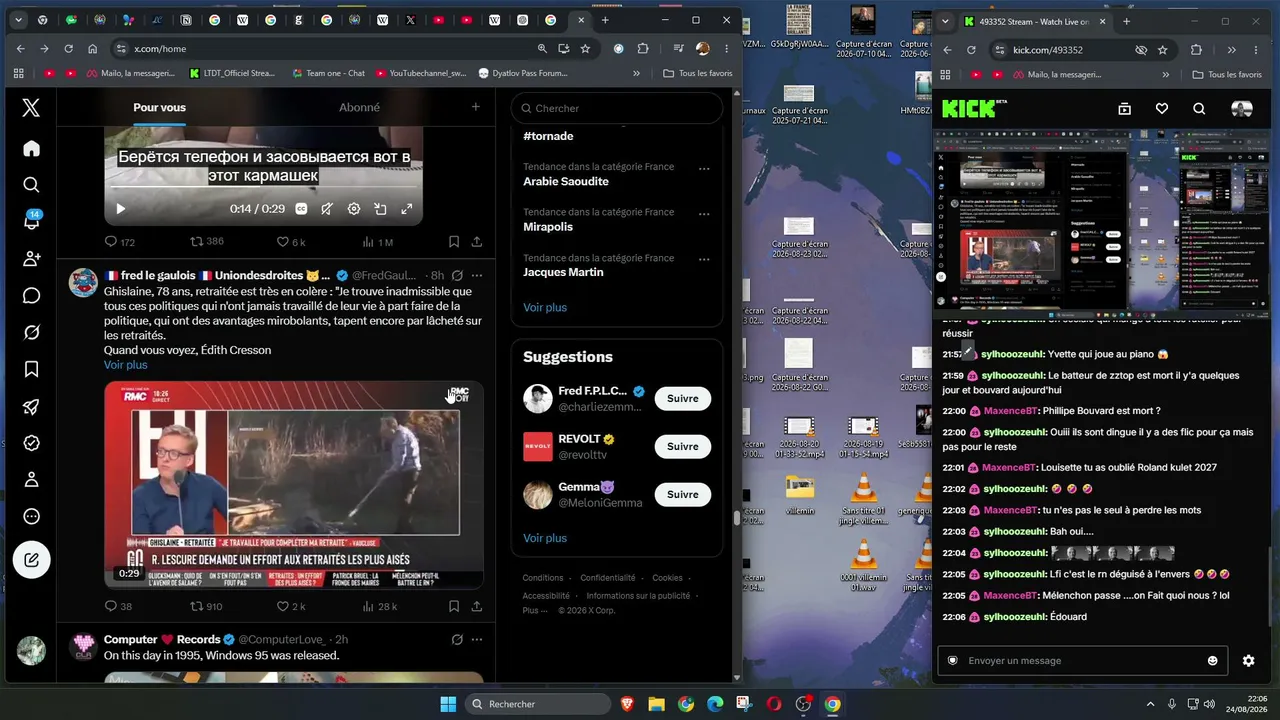Share the post with 1 M views
1280x720 pixels.
tap(477, 242)
